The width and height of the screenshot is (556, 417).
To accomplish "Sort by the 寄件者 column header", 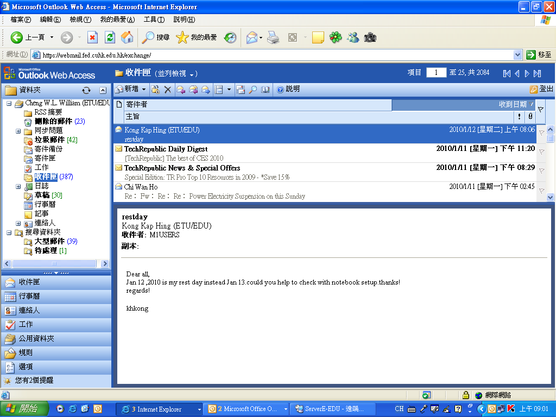I will coord(257,105).
